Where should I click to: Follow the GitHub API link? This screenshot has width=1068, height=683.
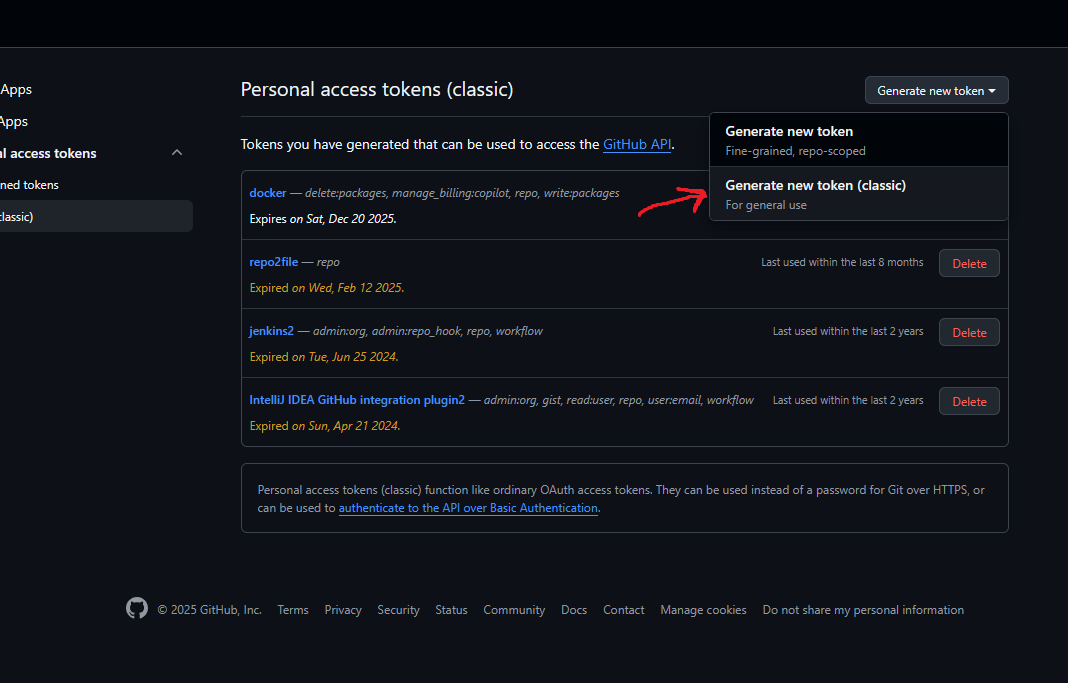(x=636, y=145)
